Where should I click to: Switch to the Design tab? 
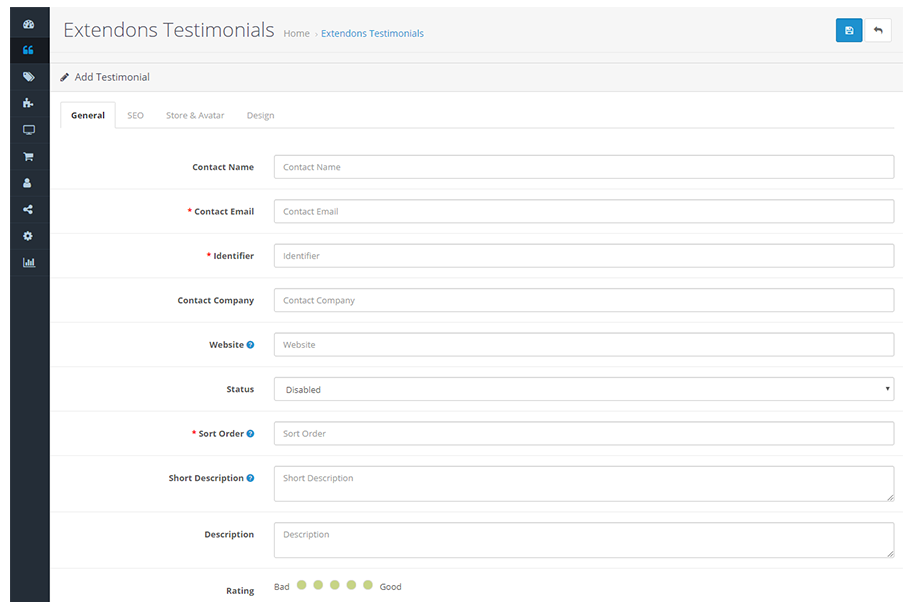tap(260, 116)
